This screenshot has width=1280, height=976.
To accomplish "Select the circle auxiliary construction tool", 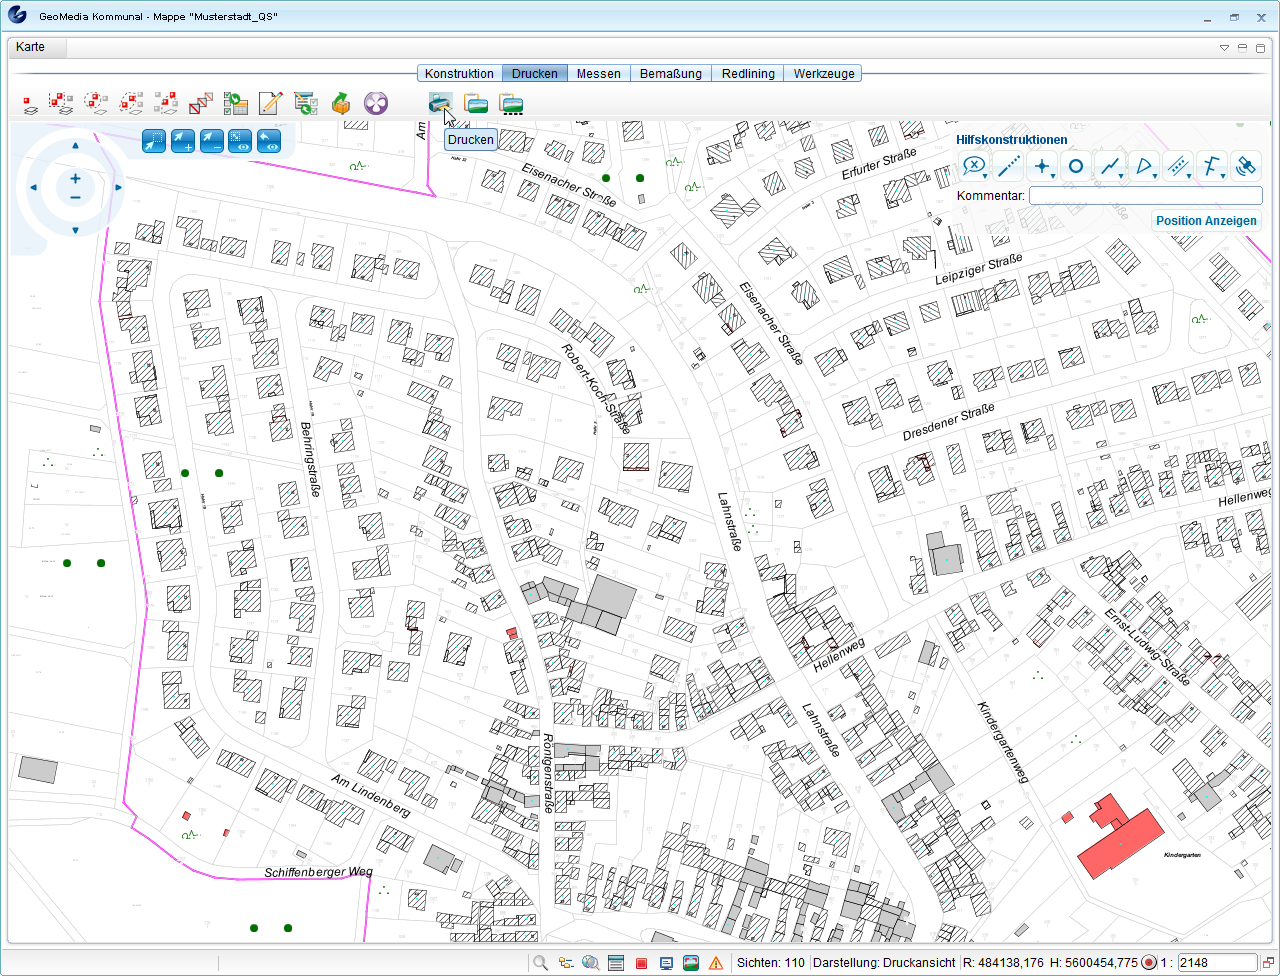I will coord(1076,167).
